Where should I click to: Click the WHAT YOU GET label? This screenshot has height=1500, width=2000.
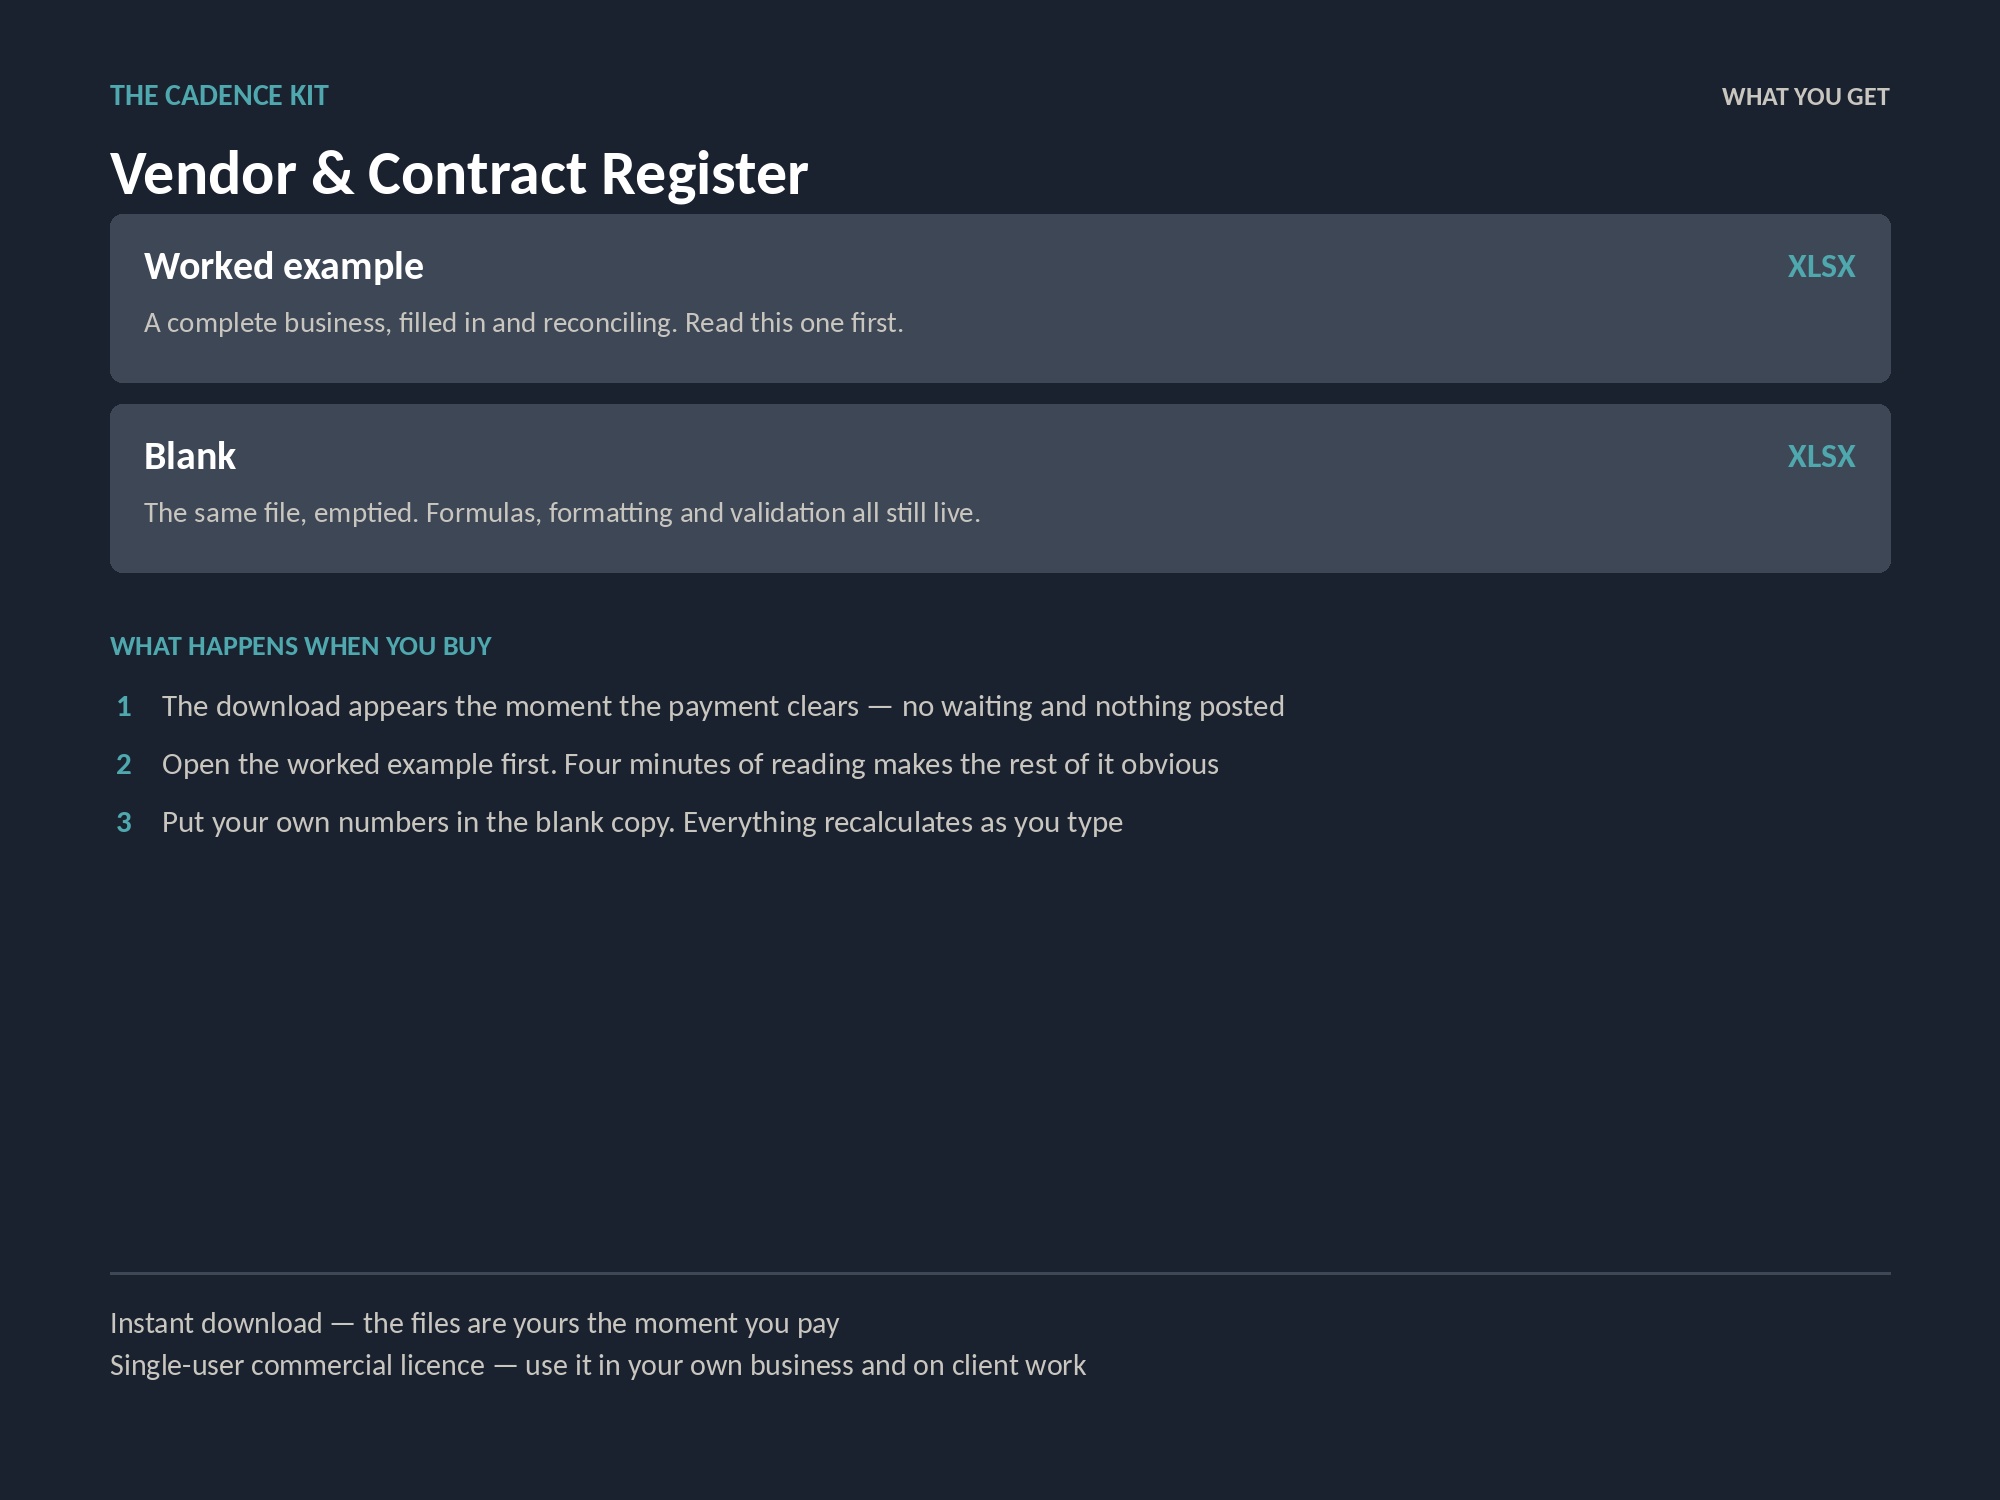(x=1805, y=97)
